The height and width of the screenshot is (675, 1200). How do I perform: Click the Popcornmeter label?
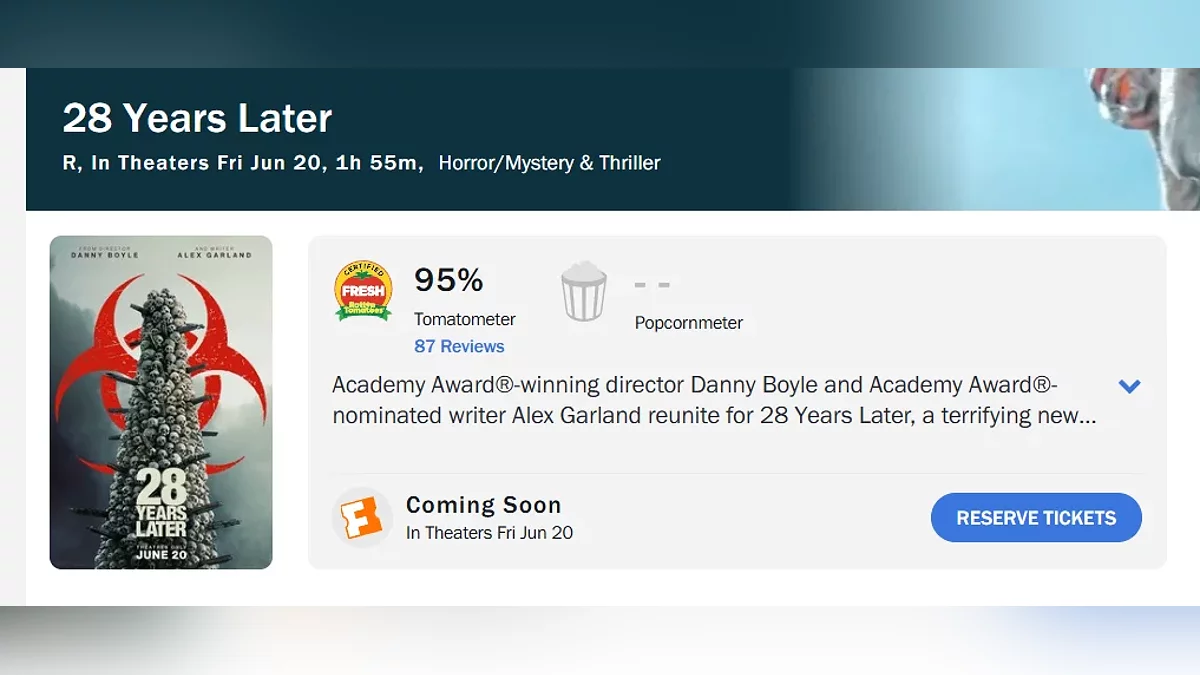(689, 323)
